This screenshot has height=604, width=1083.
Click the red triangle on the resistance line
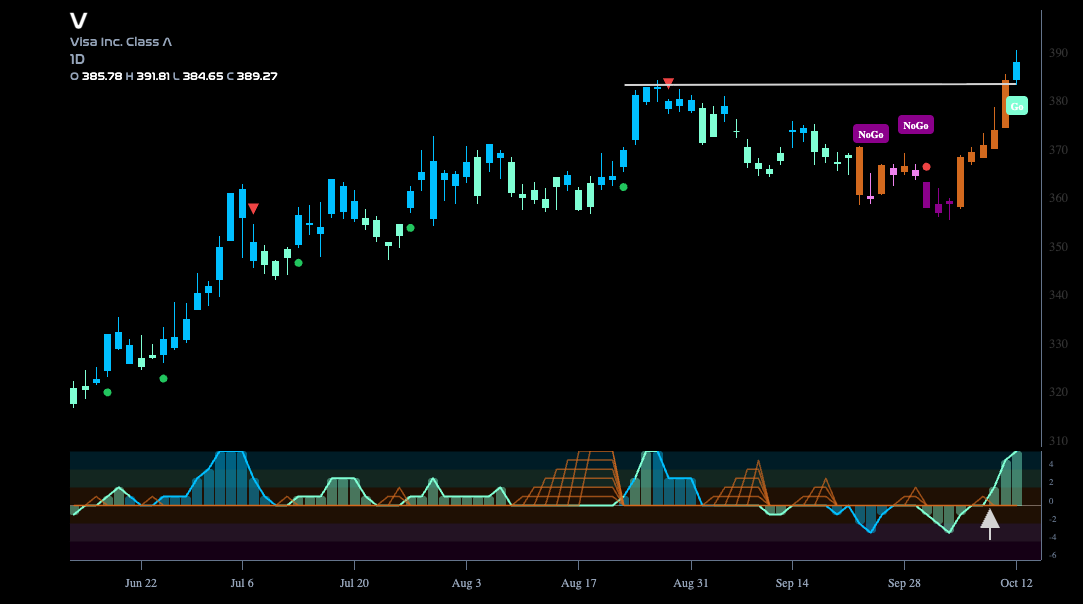668,83
